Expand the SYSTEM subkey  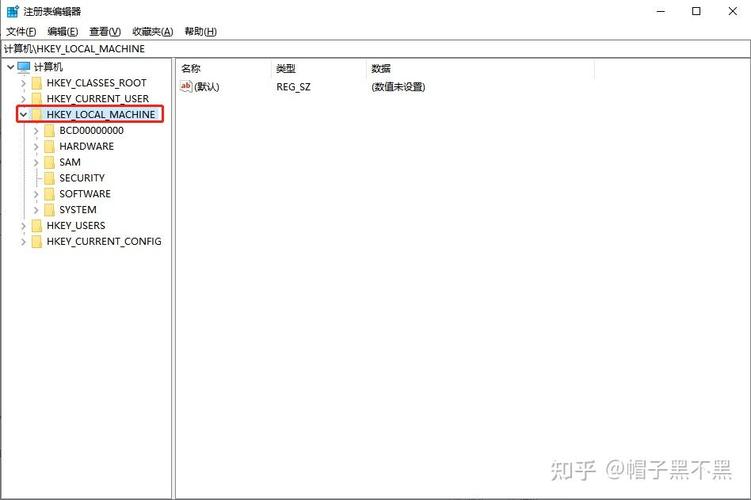(36, 210)
